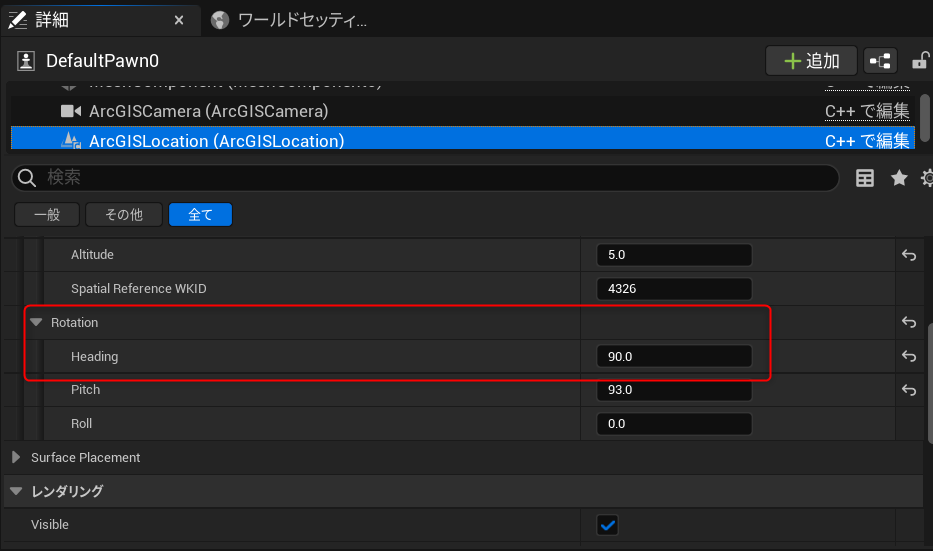Click the ArcGISCamera camera icon

[71, 111]
